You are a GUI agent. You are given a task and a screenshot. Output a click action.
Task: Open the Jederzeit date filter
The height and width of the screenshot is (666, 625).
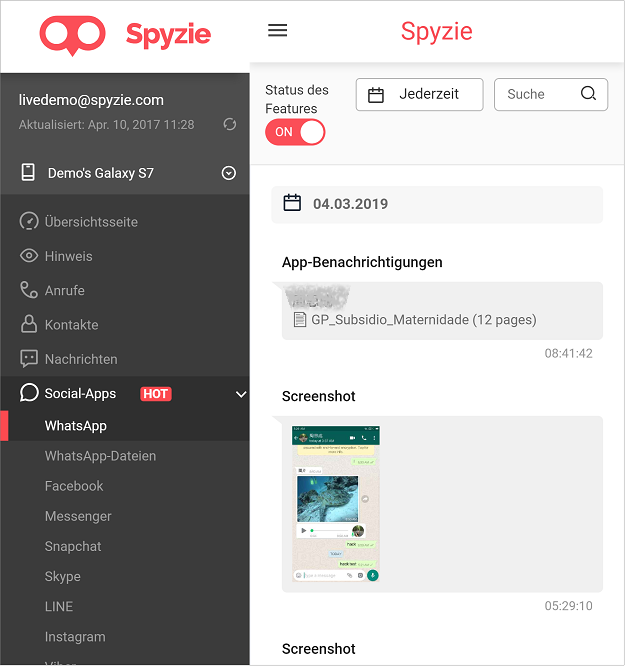click(x=419, y=94)
